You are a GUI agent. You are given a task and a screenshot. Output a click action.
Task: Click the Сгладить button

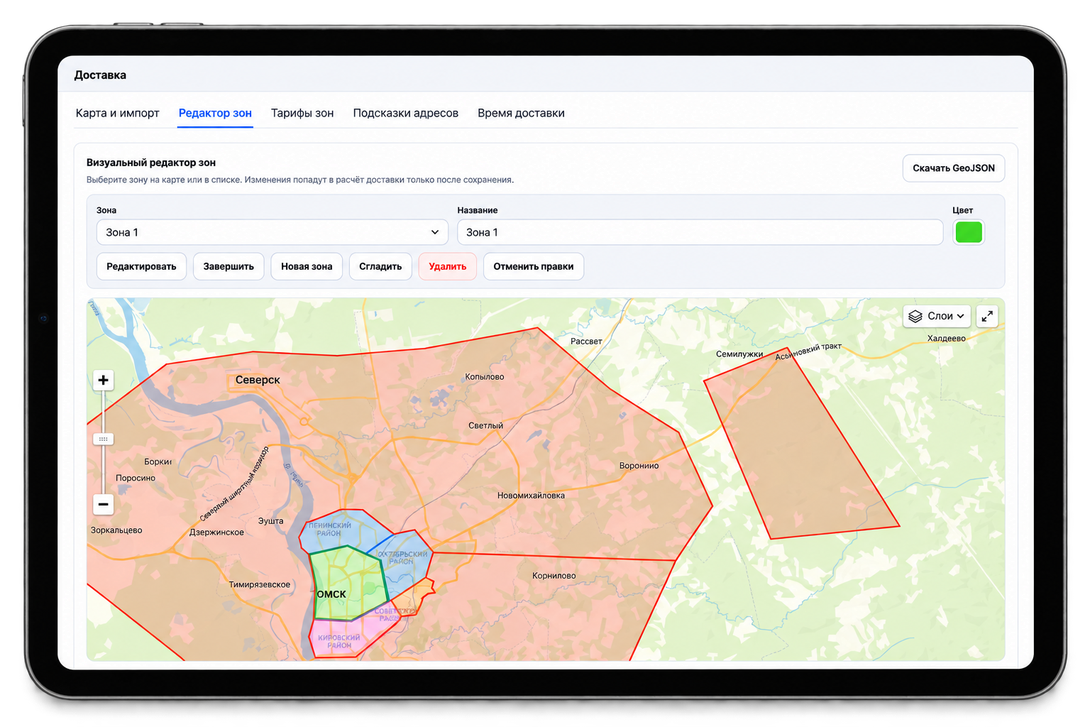click(380, 266)
